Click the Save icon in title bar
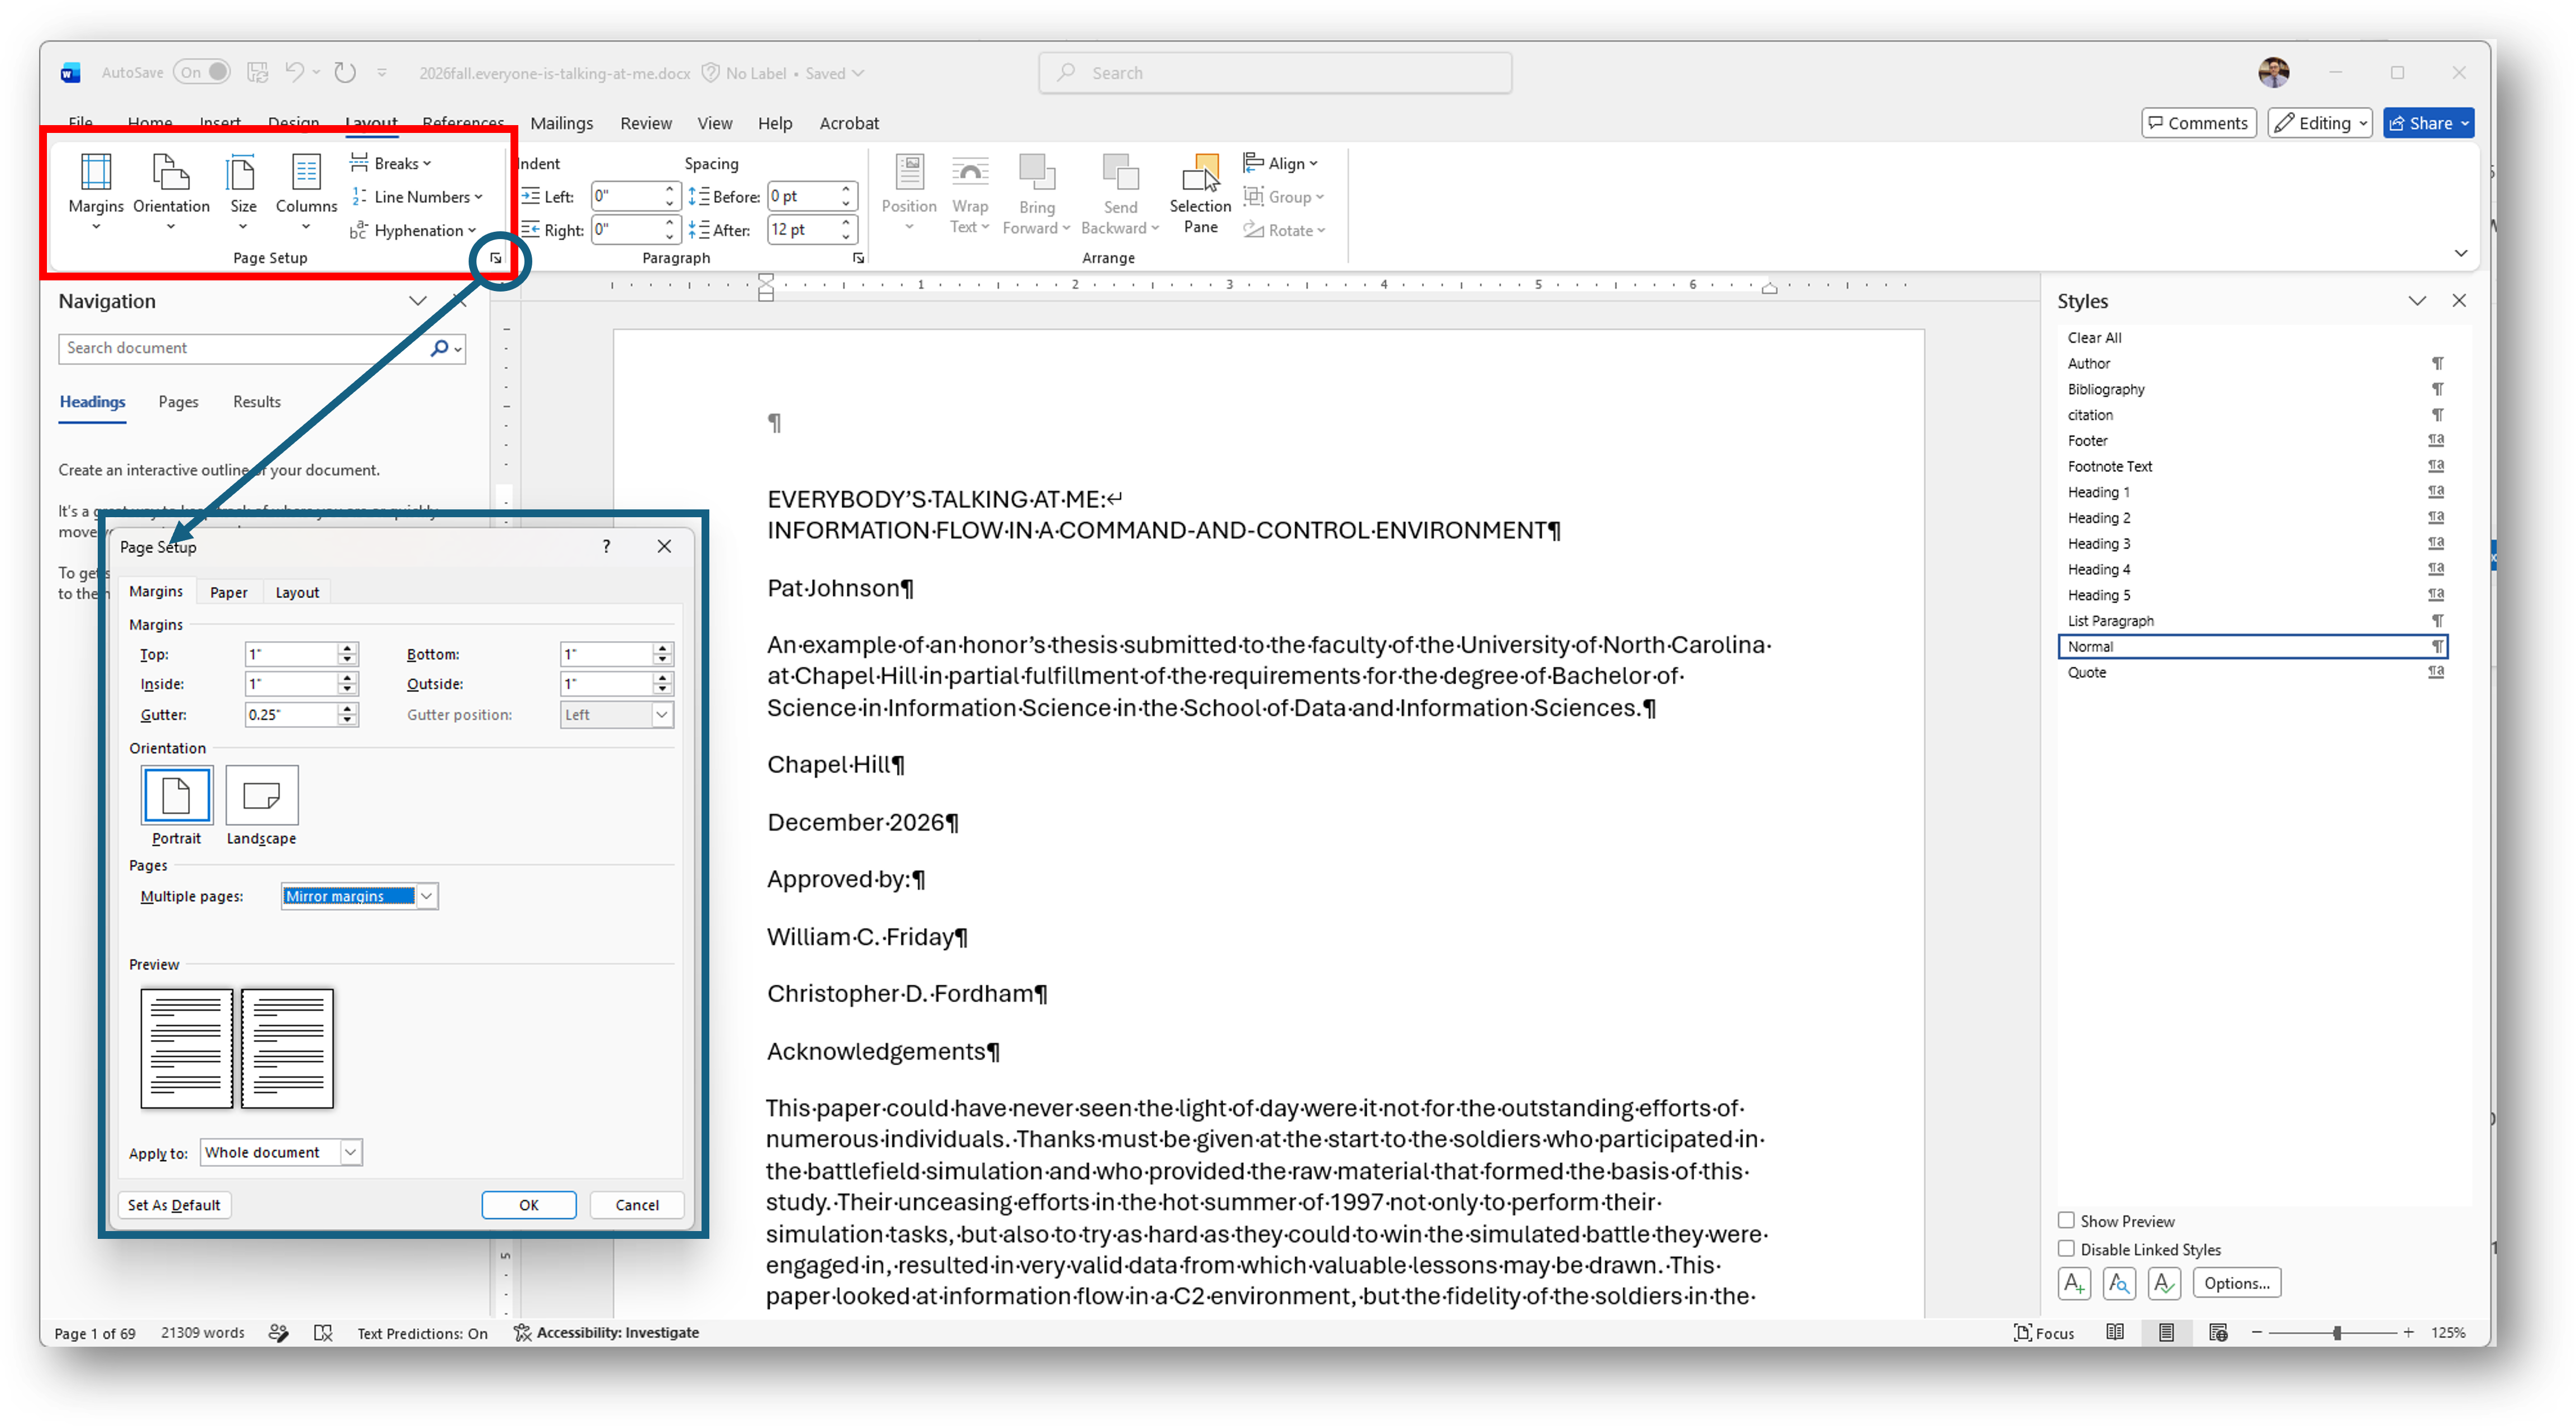2576x1426 pixels. 258,72
